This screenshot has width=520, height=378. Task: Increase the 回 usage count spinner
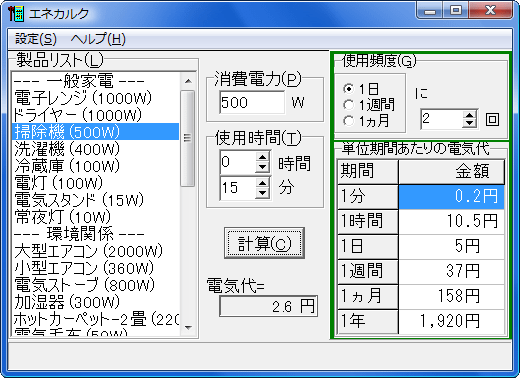pyautogui.click(x=469, y=115)
